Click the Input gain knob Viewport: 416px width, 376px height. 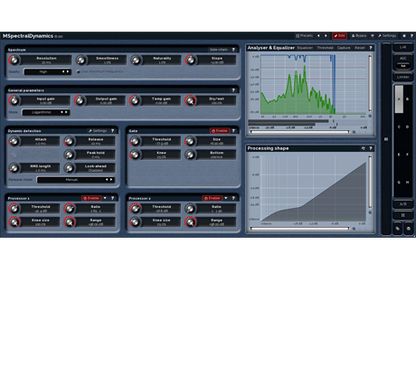pyautogui.click(x=14, y=101)
